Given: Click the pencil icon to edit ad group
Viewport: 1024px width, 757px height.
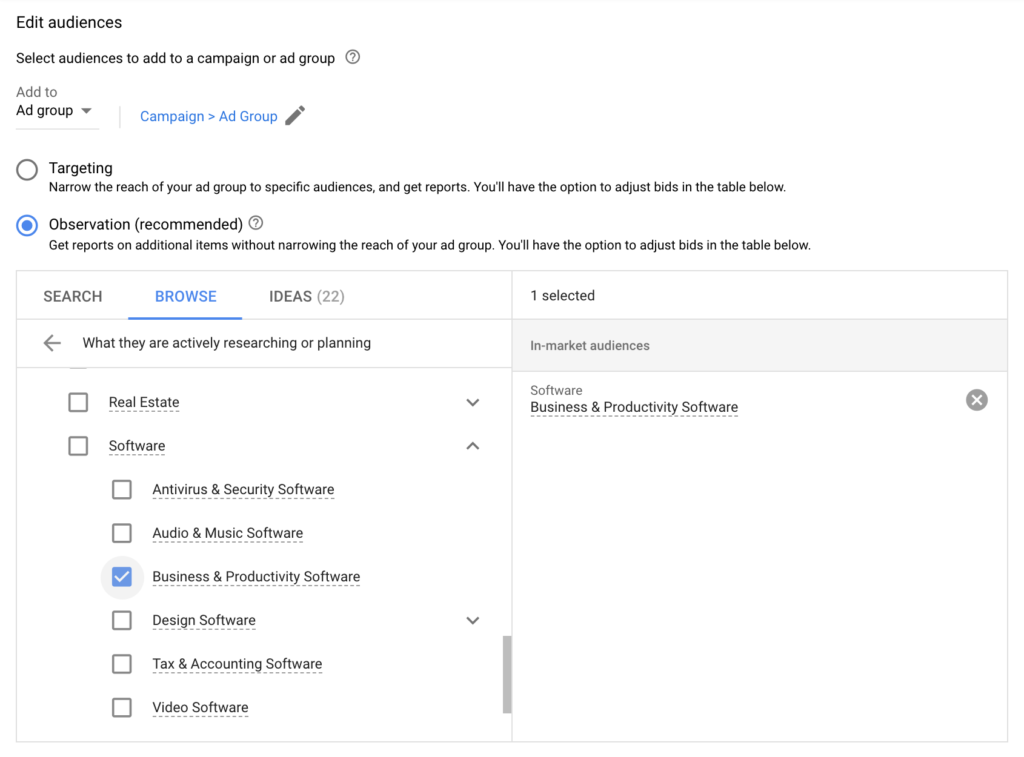Looking at the screenshot, I should click(295, 116).
